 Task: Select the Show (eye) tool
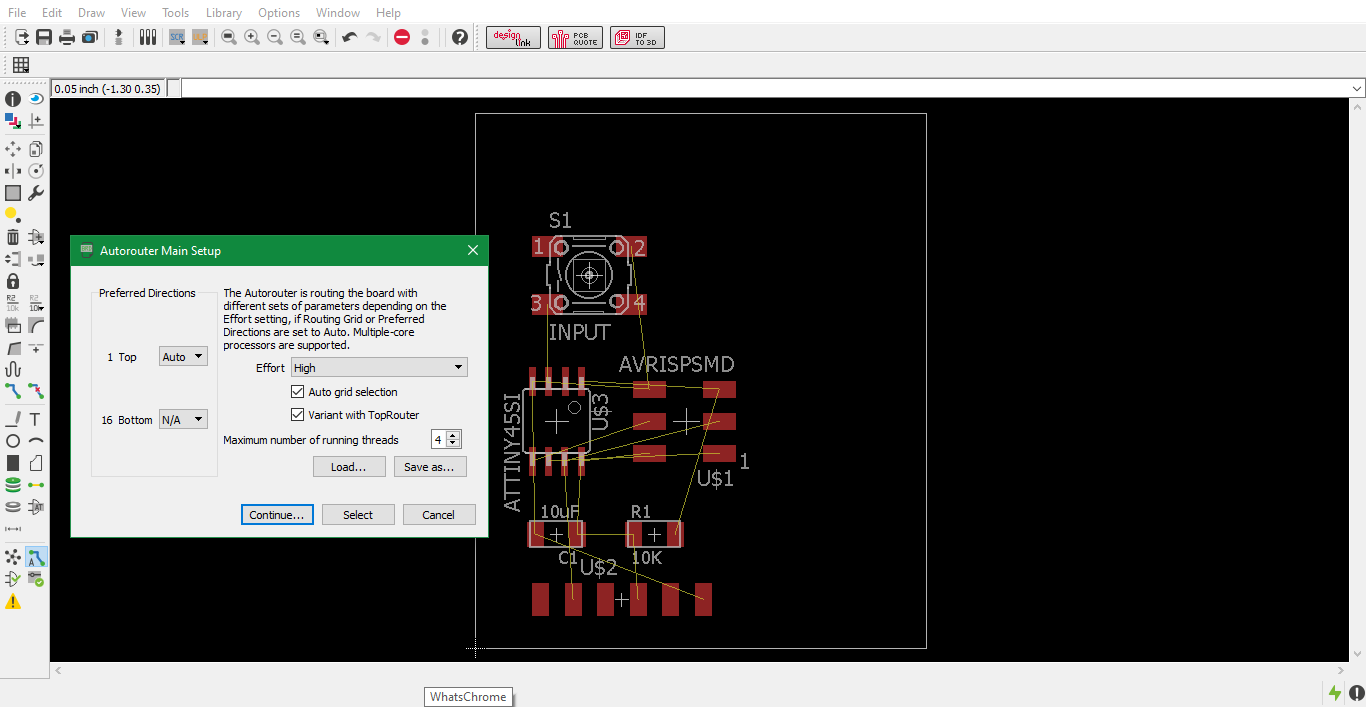coord(36,99)
